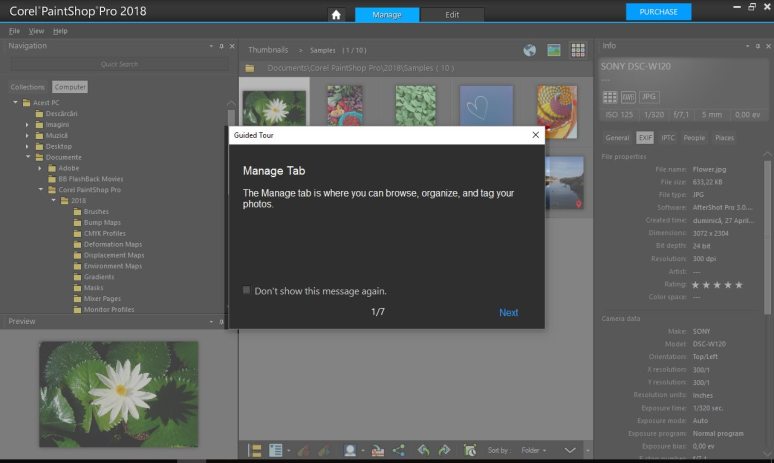Expand the Imagini folder
Screen dimensions: 774x463
[x=27, y=124]
